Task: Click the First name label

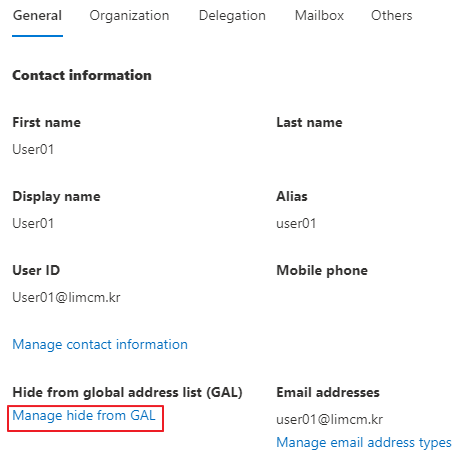Action: [46, 123]
